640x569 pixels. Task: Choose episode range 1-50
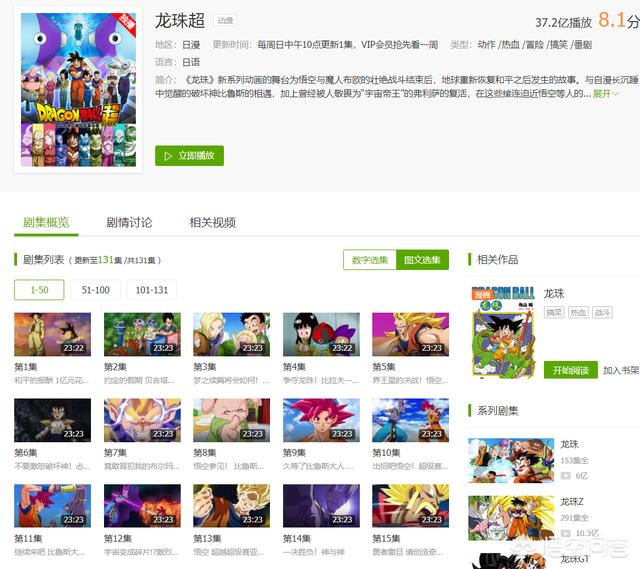tap(39, 290)
